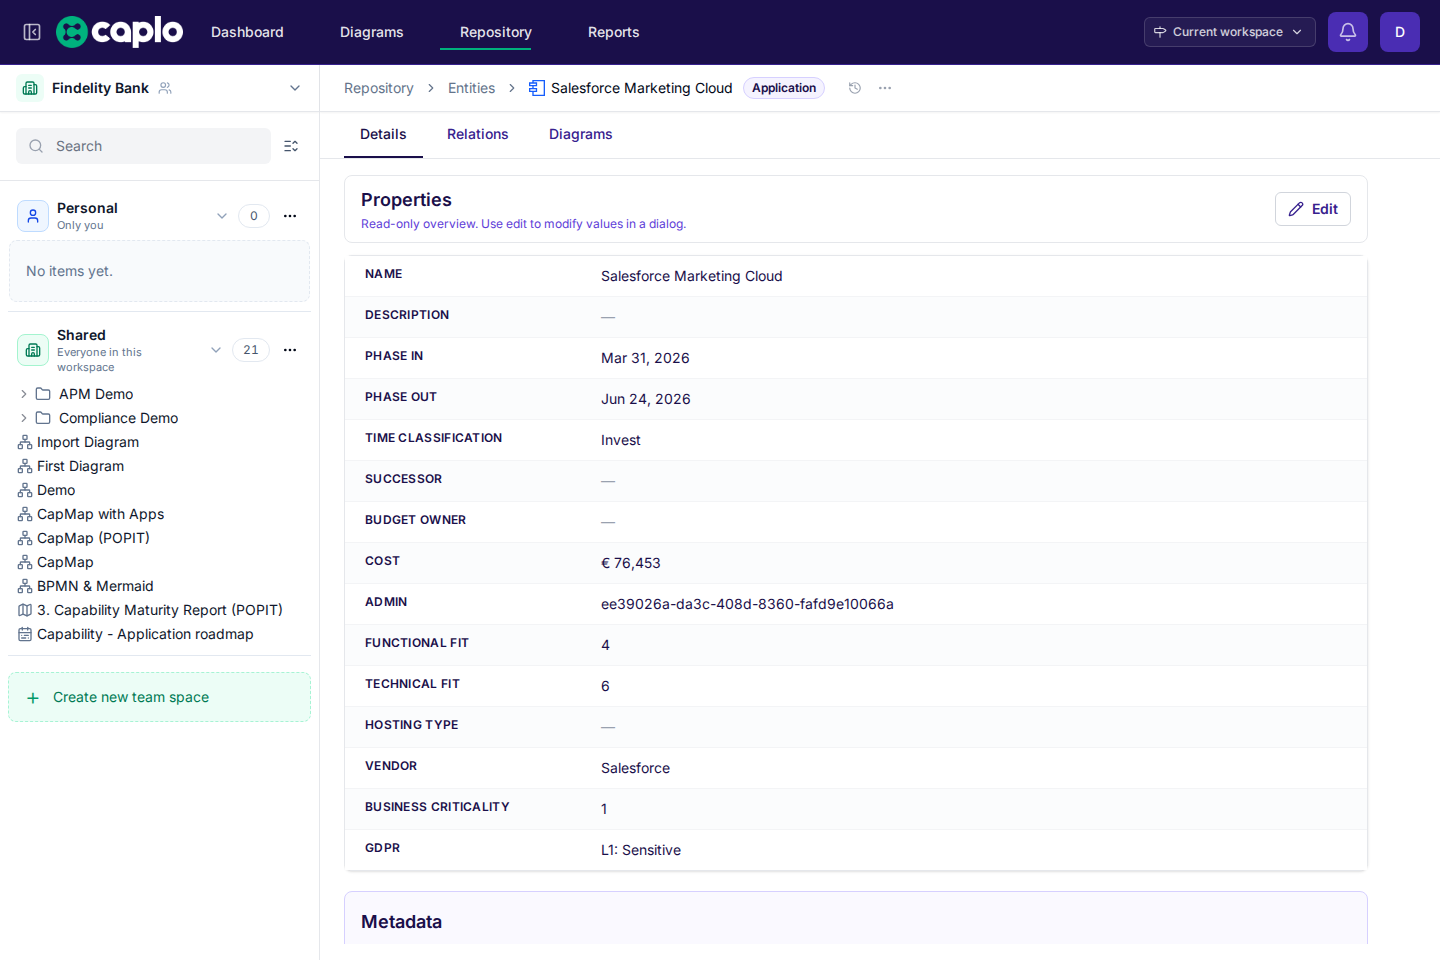The height and width of the screenshot is (960, 1440).
Task: Expand the Compliance Demo folder
Action: click(24, 418)
